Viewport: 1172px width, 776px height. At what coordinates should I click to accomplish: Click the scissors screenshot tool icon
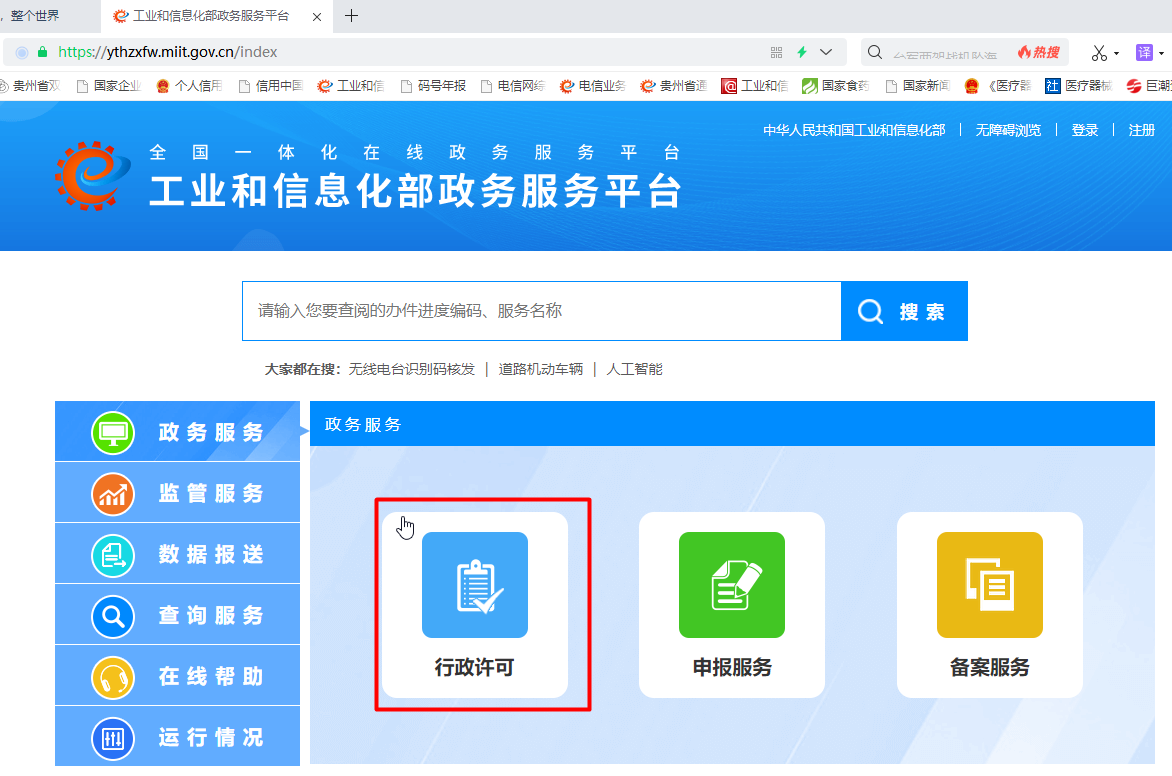click(x=1099, y=53)
